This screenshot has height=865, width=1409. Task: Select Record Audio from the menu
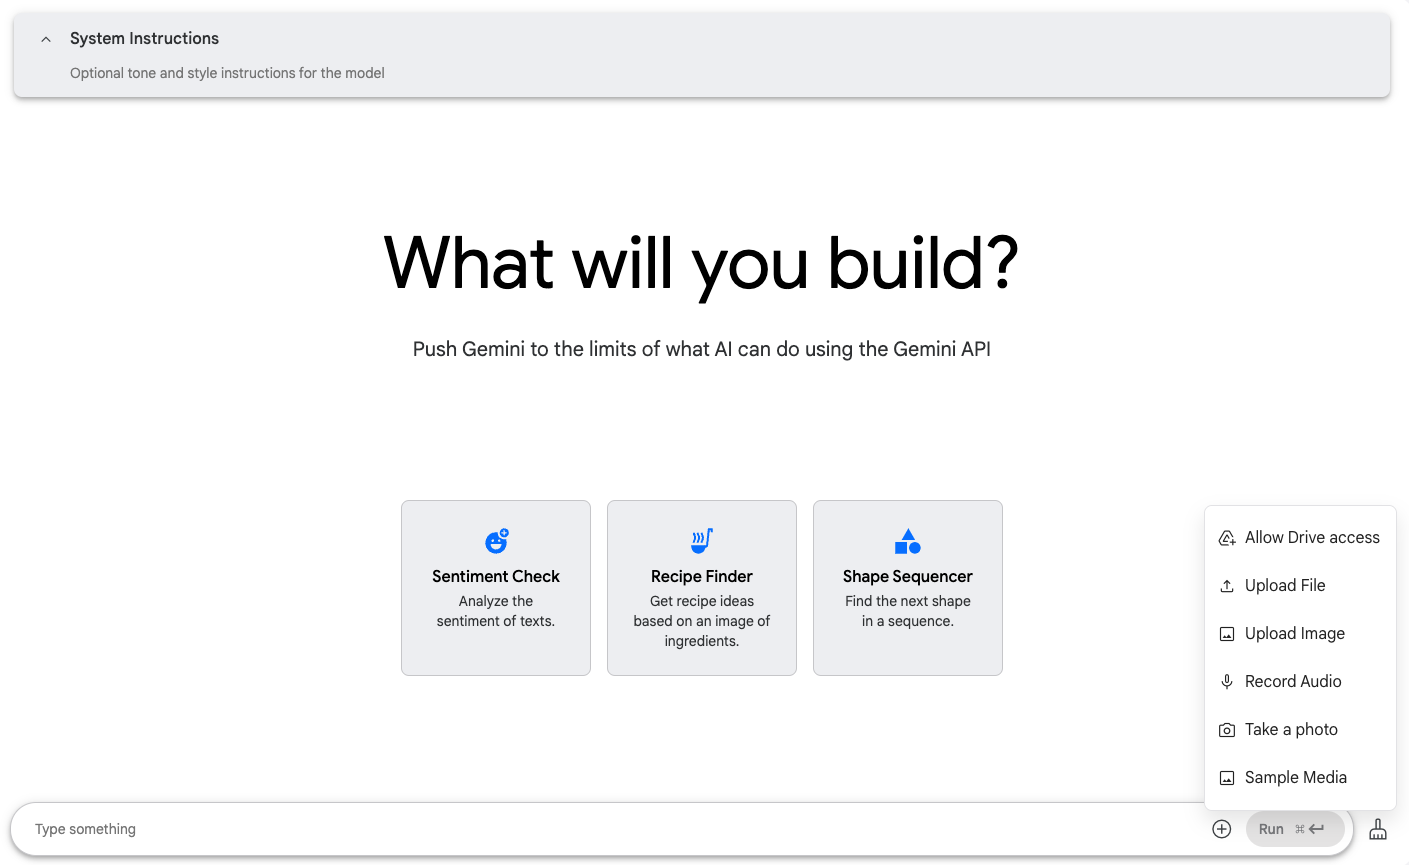(1300, 682)
